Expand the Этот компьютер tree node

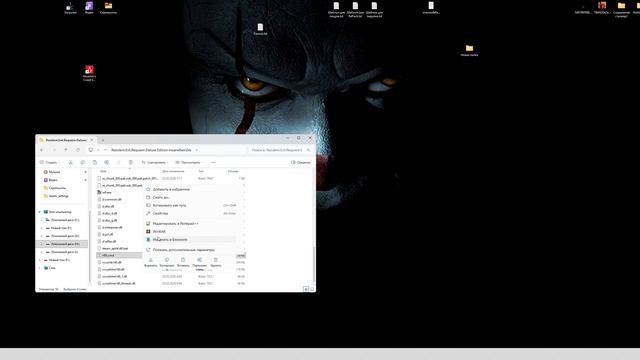[40, 212]
